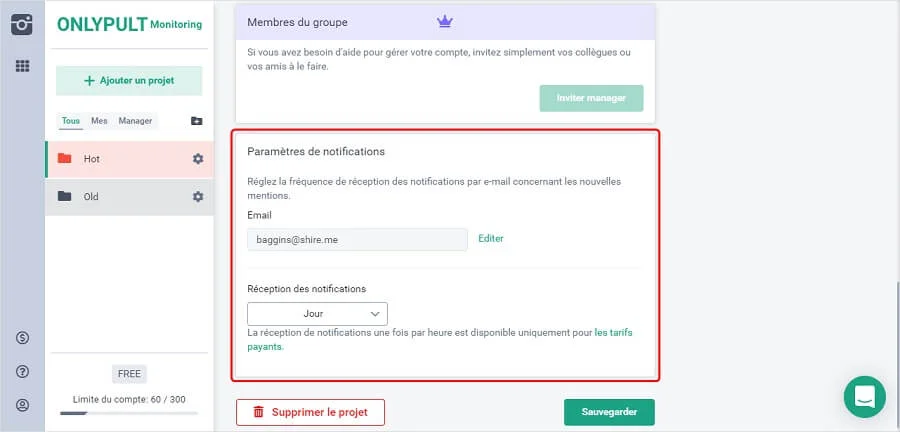Click the purple crown premium icon
The width and height of the screenshot is (900, 432).
pos(446,21)
